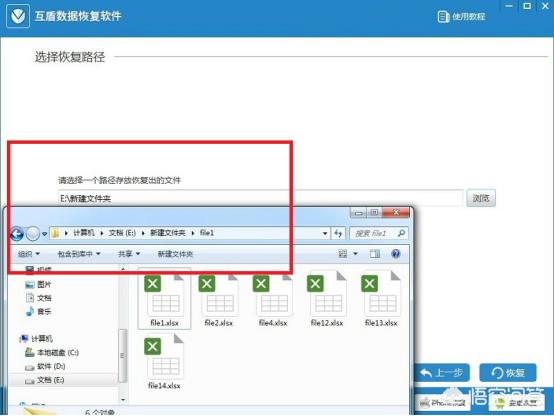Open the 共享 toolbar menu

coord(129,254)
